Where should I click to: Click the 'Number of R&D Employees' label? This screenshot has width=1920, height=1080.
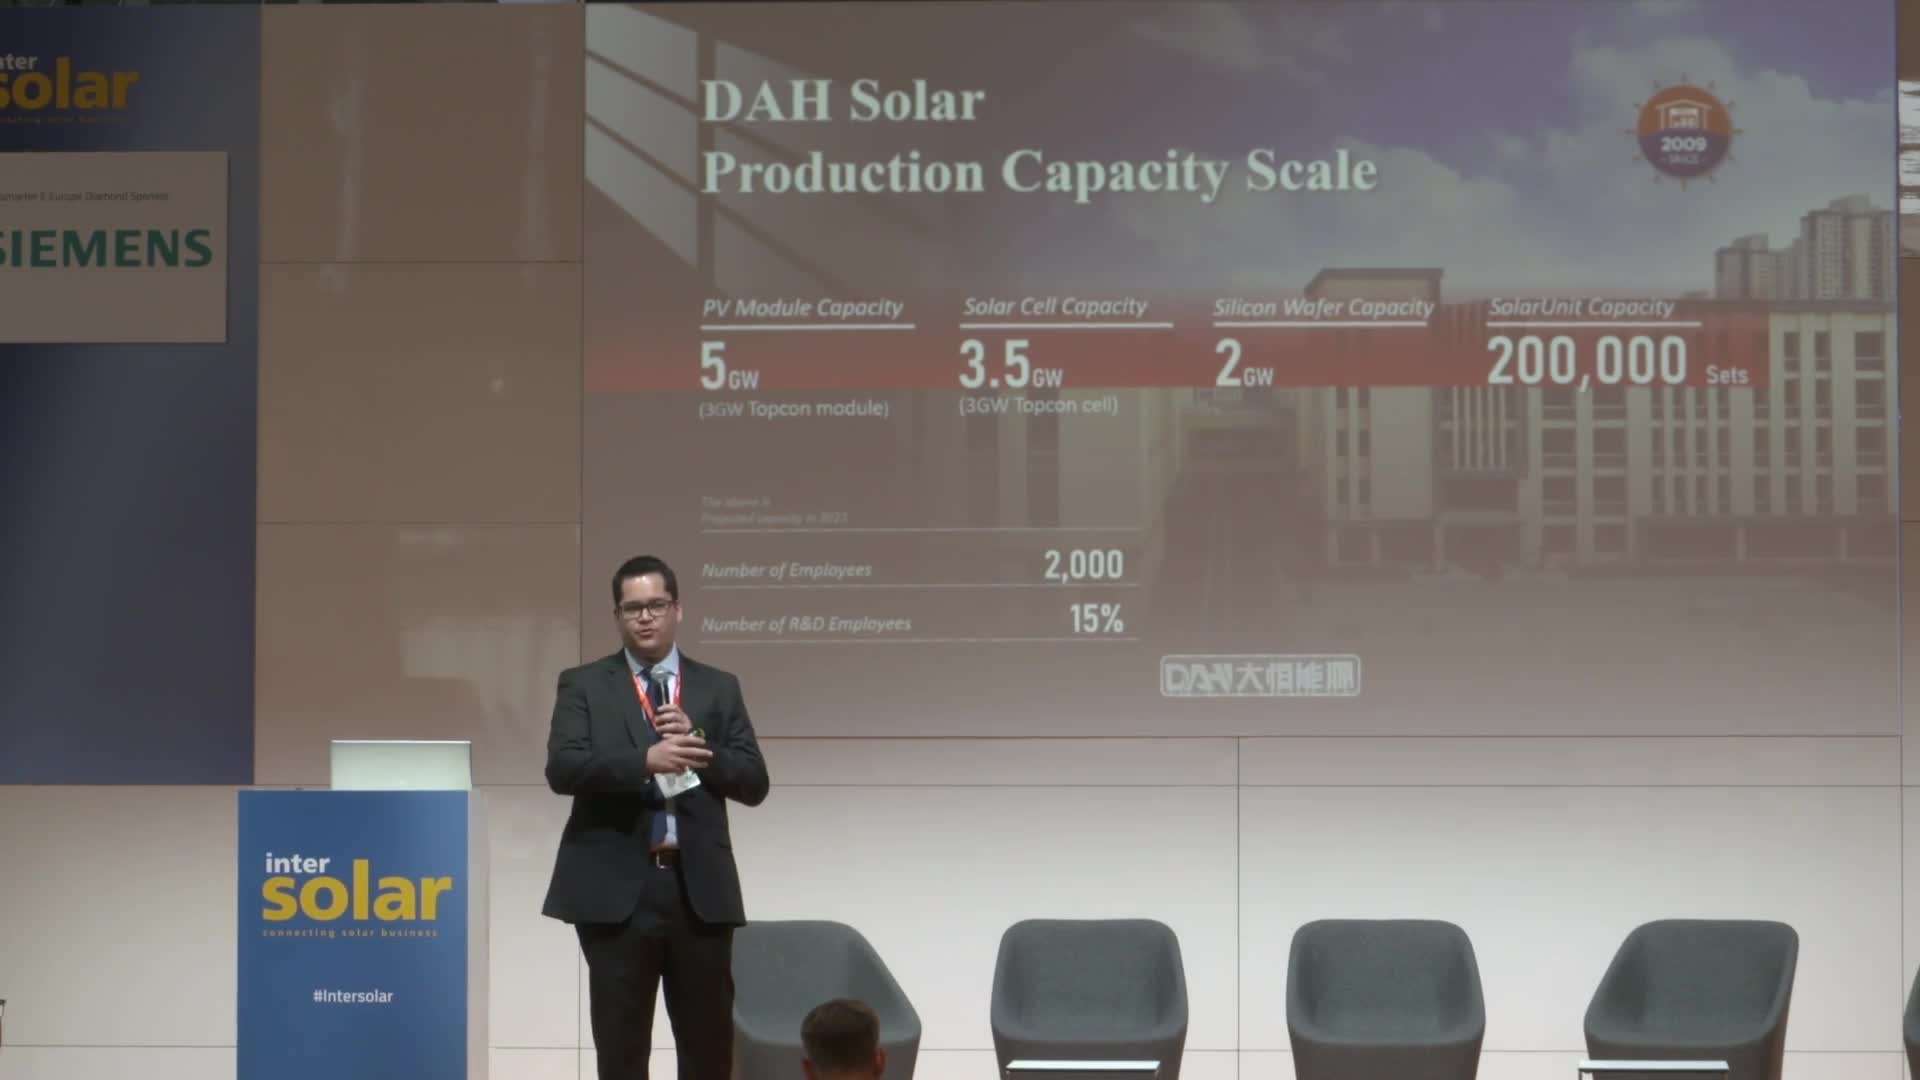[806, 624]
